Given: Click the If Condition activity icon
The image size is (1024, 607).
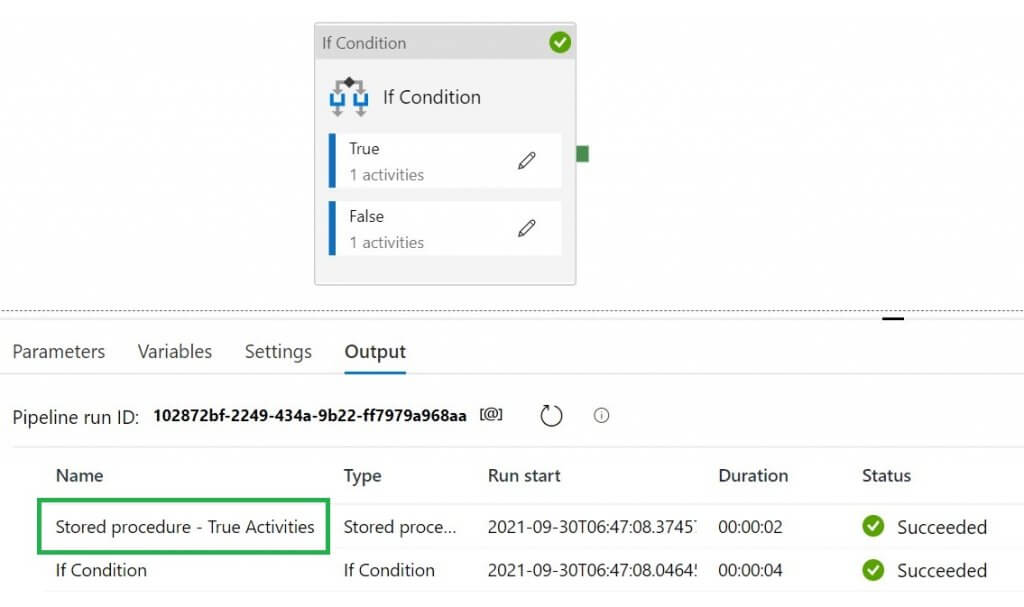Looking at the screenshot, I should tap(349, 97).
